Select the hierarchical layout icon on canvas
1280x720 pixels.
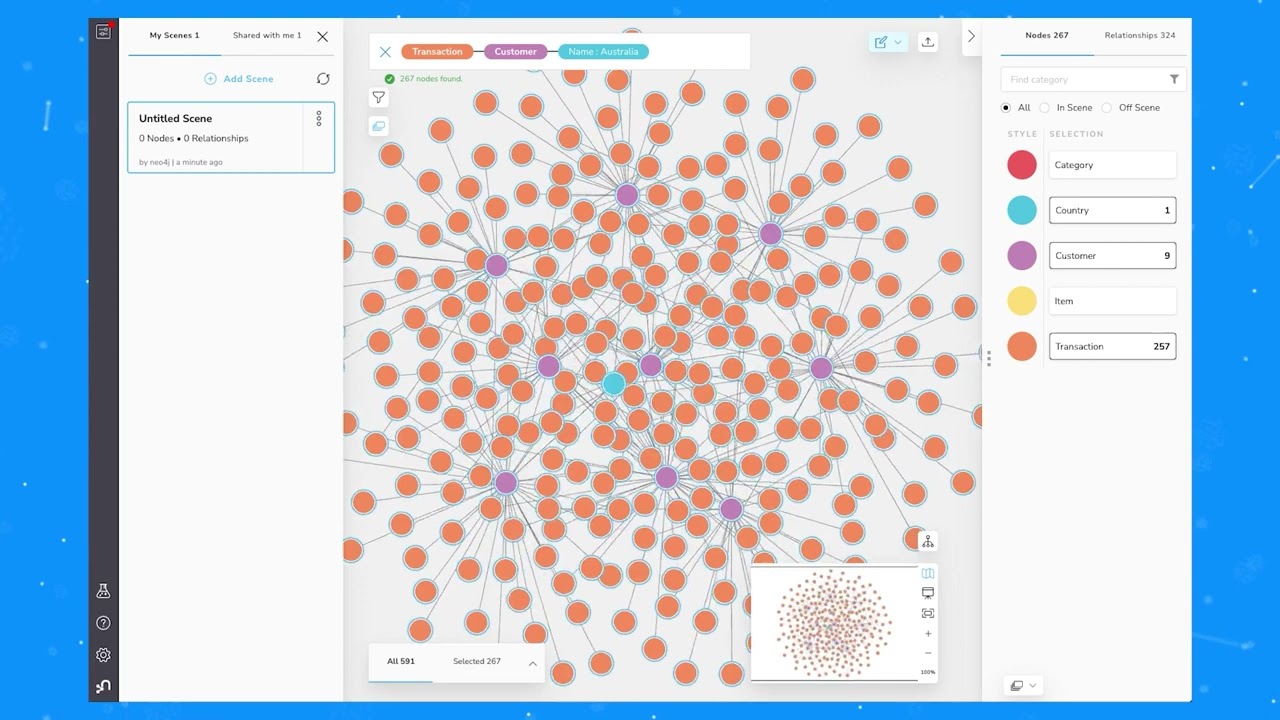click(927, 540)
